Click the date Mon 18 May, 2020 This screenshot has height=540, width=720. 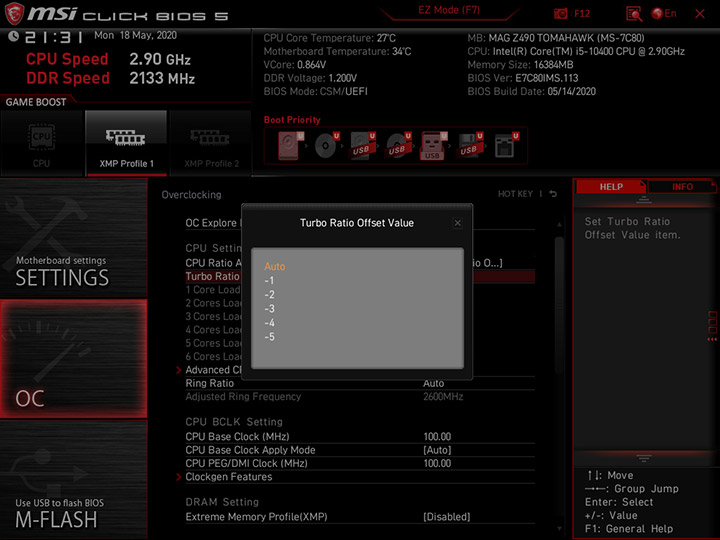[135, 35]
